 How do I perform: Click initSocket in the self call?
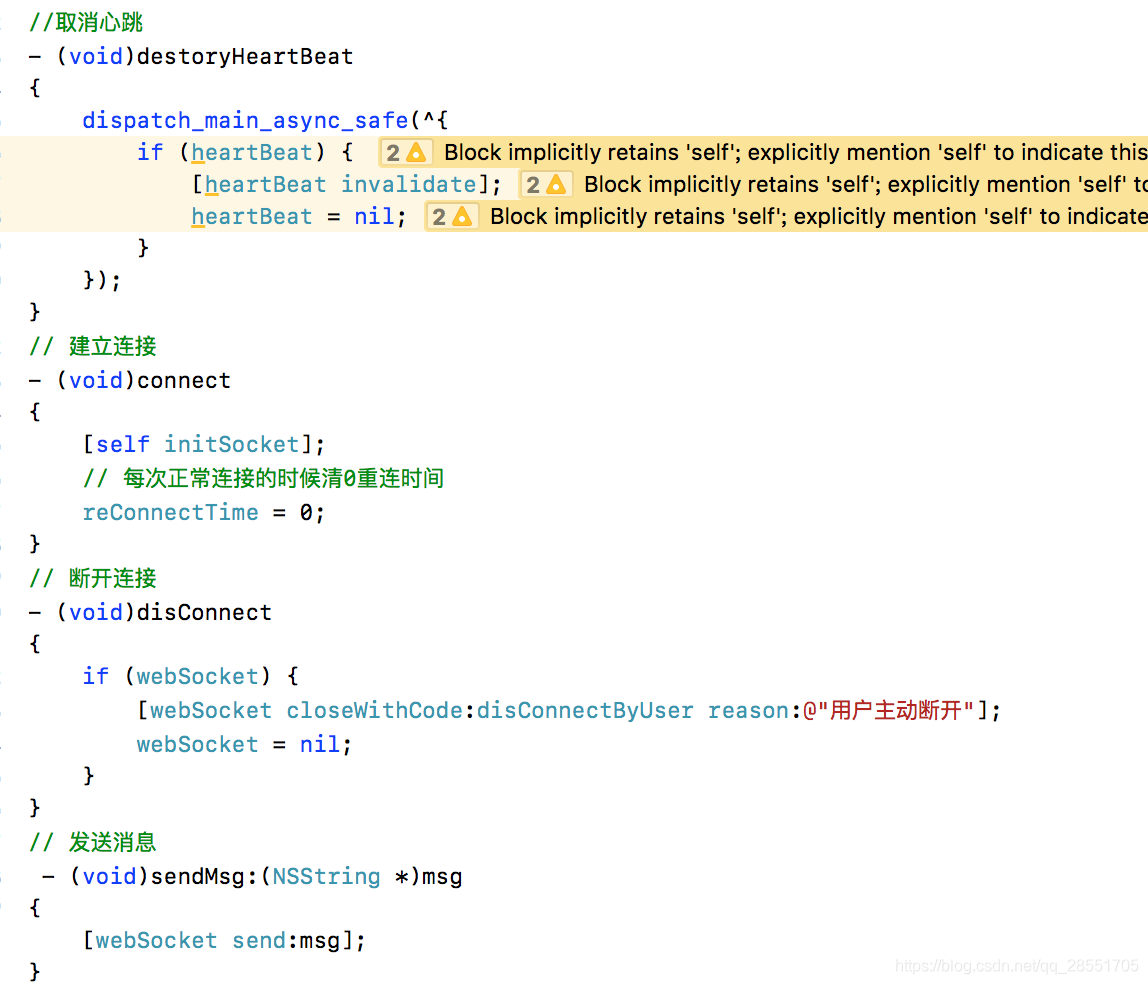[231, 444]
